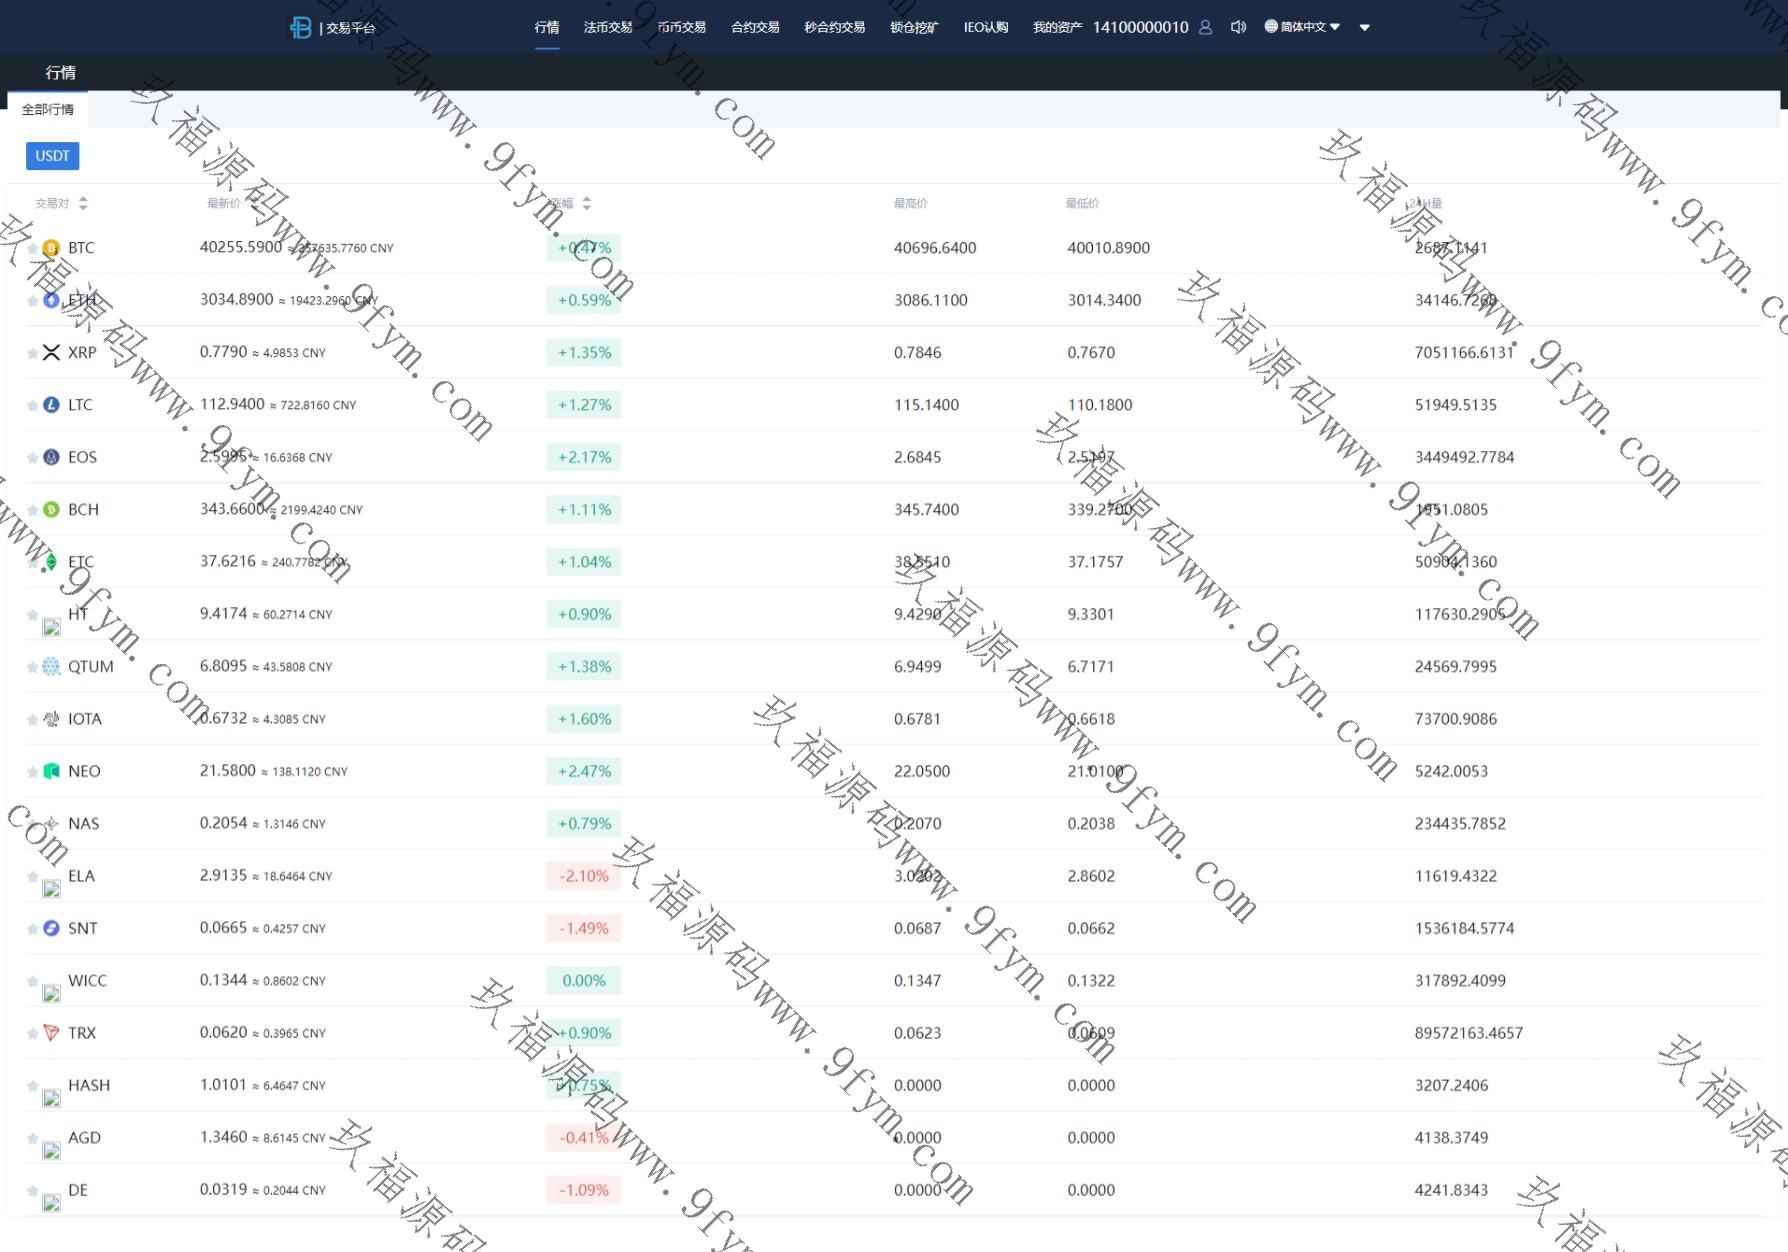The image size is (1788, 1252).
Task: Click the TRX coin icon
Action: tap(51, 1033)
